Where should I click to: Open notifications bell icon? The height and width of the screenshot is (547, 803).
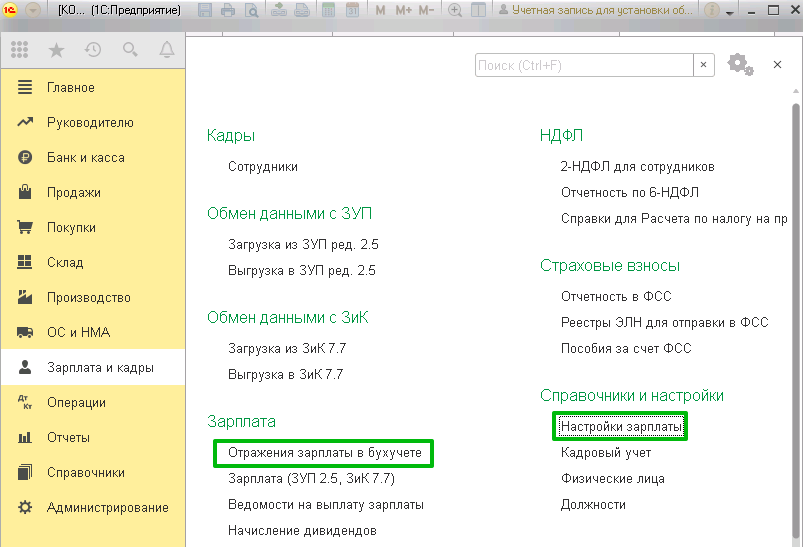[166, 50]
